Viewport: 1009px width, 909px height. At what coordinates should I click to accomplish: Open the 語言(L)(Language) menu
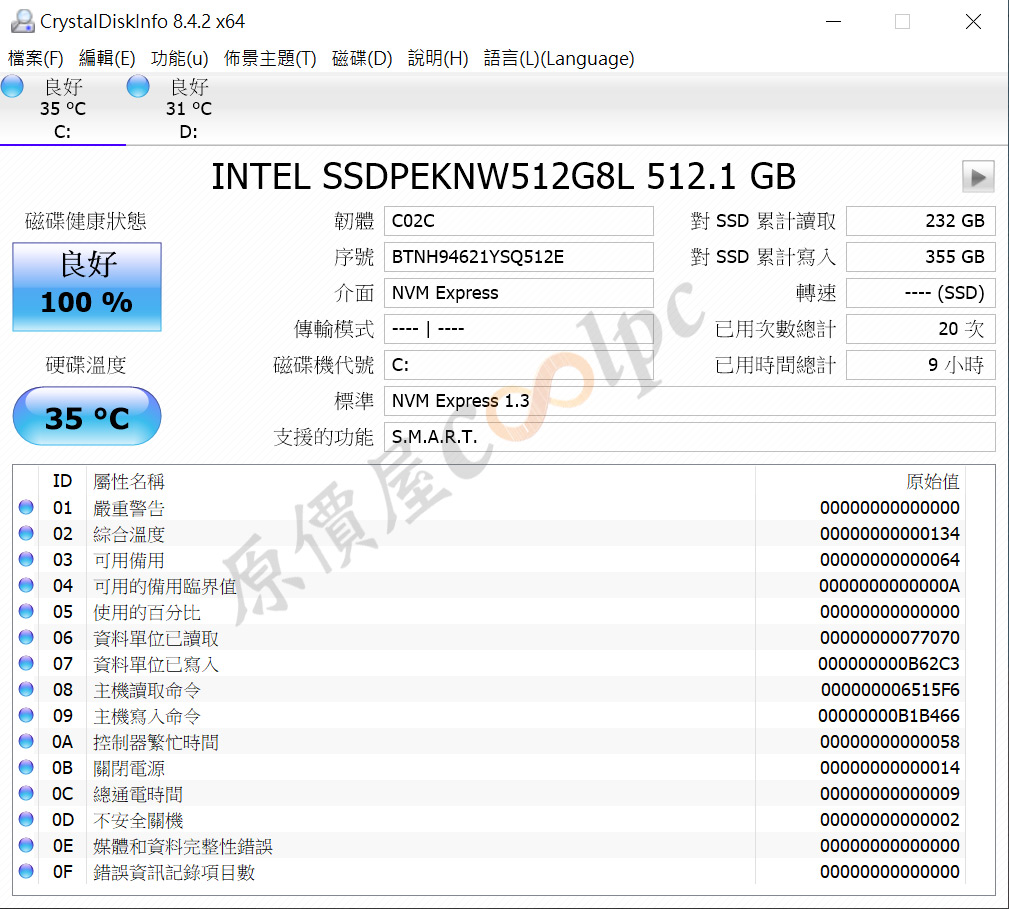[x=559, y=59]
